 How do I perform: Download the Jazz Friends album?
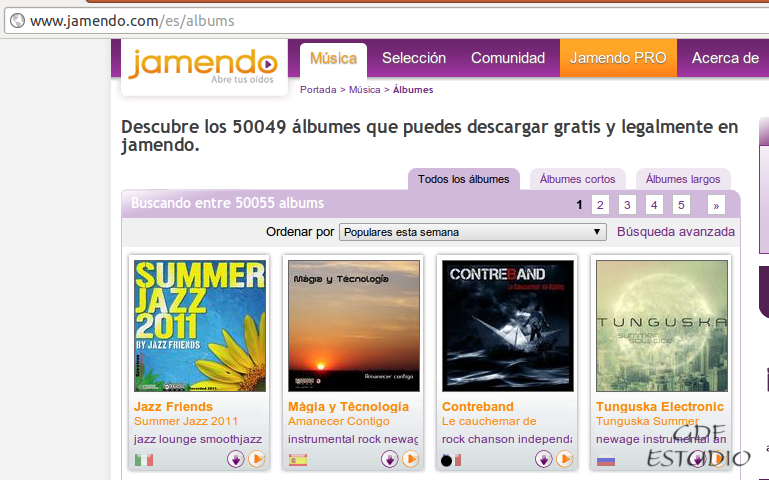[235, 459]
